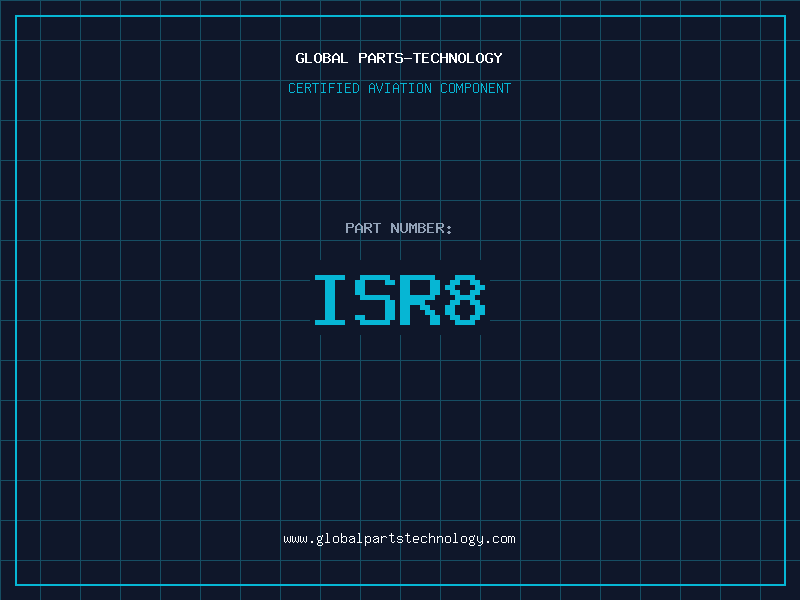Open the www.globalpartstechnology.com link
This screenshot has width=800, height=600.
click(x=399, y=538)
